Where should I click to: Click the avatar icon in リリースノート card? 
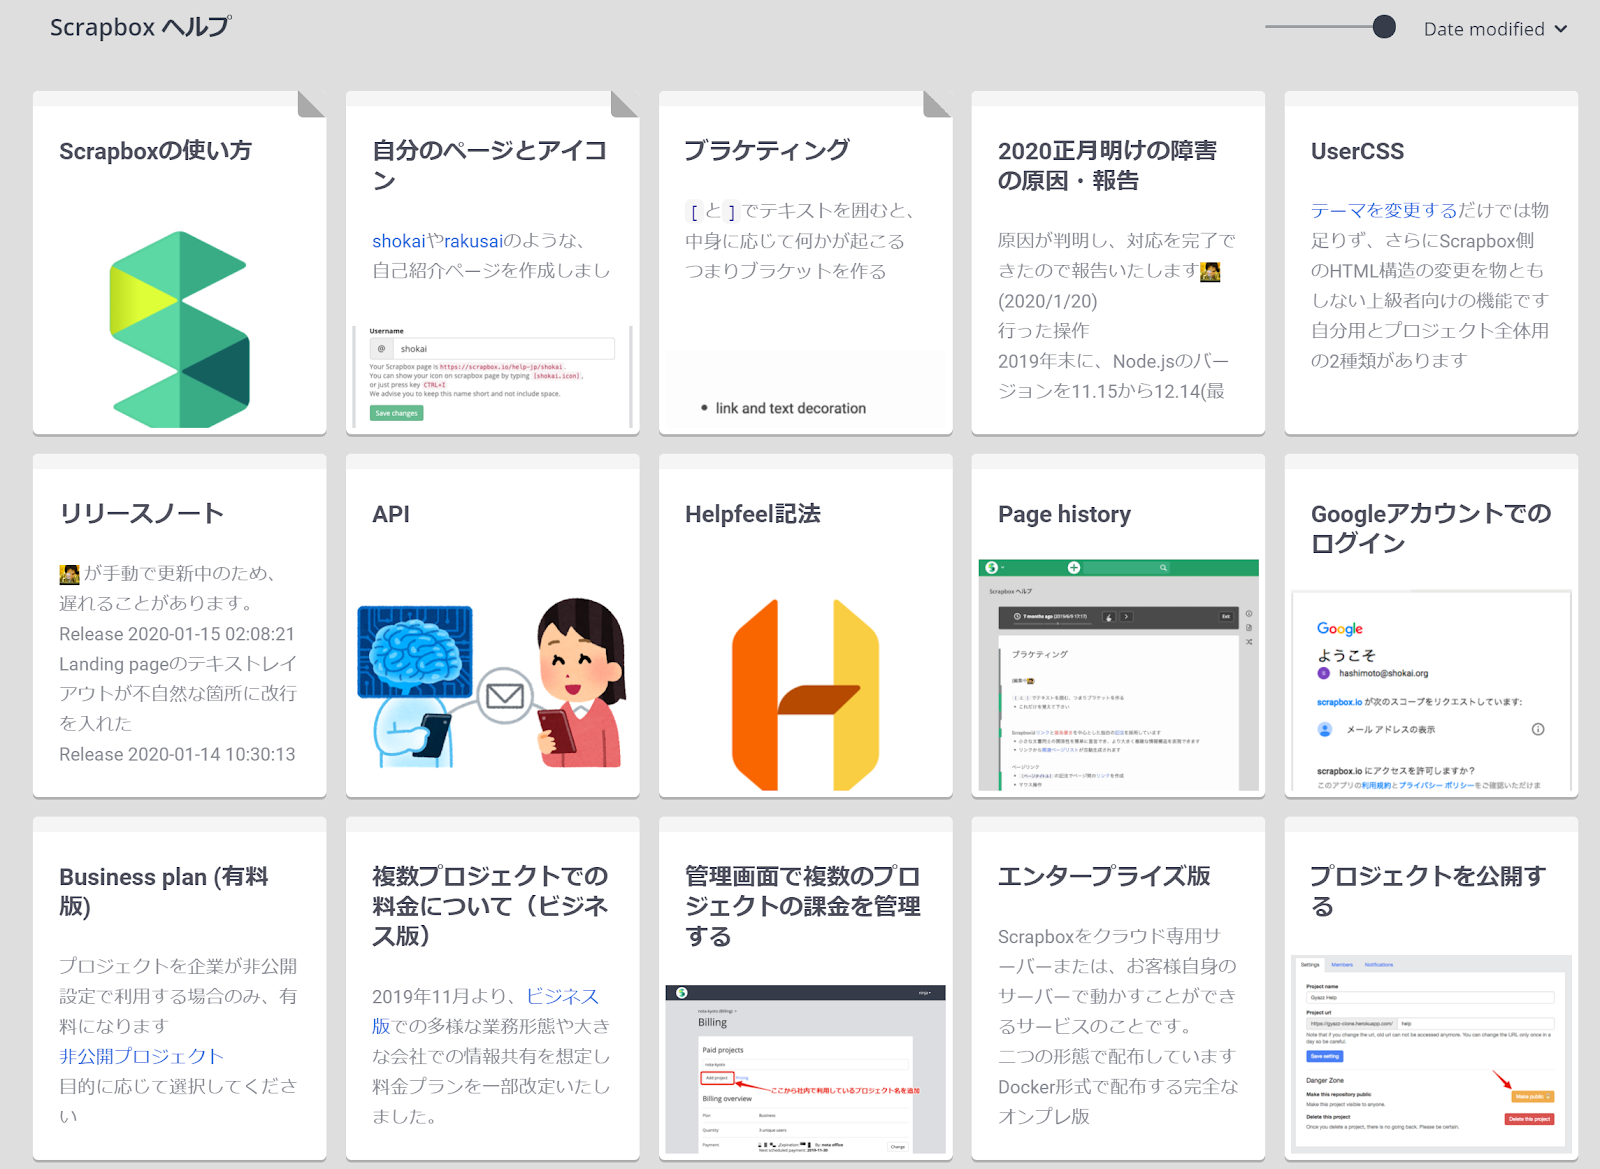pos(69,574)
